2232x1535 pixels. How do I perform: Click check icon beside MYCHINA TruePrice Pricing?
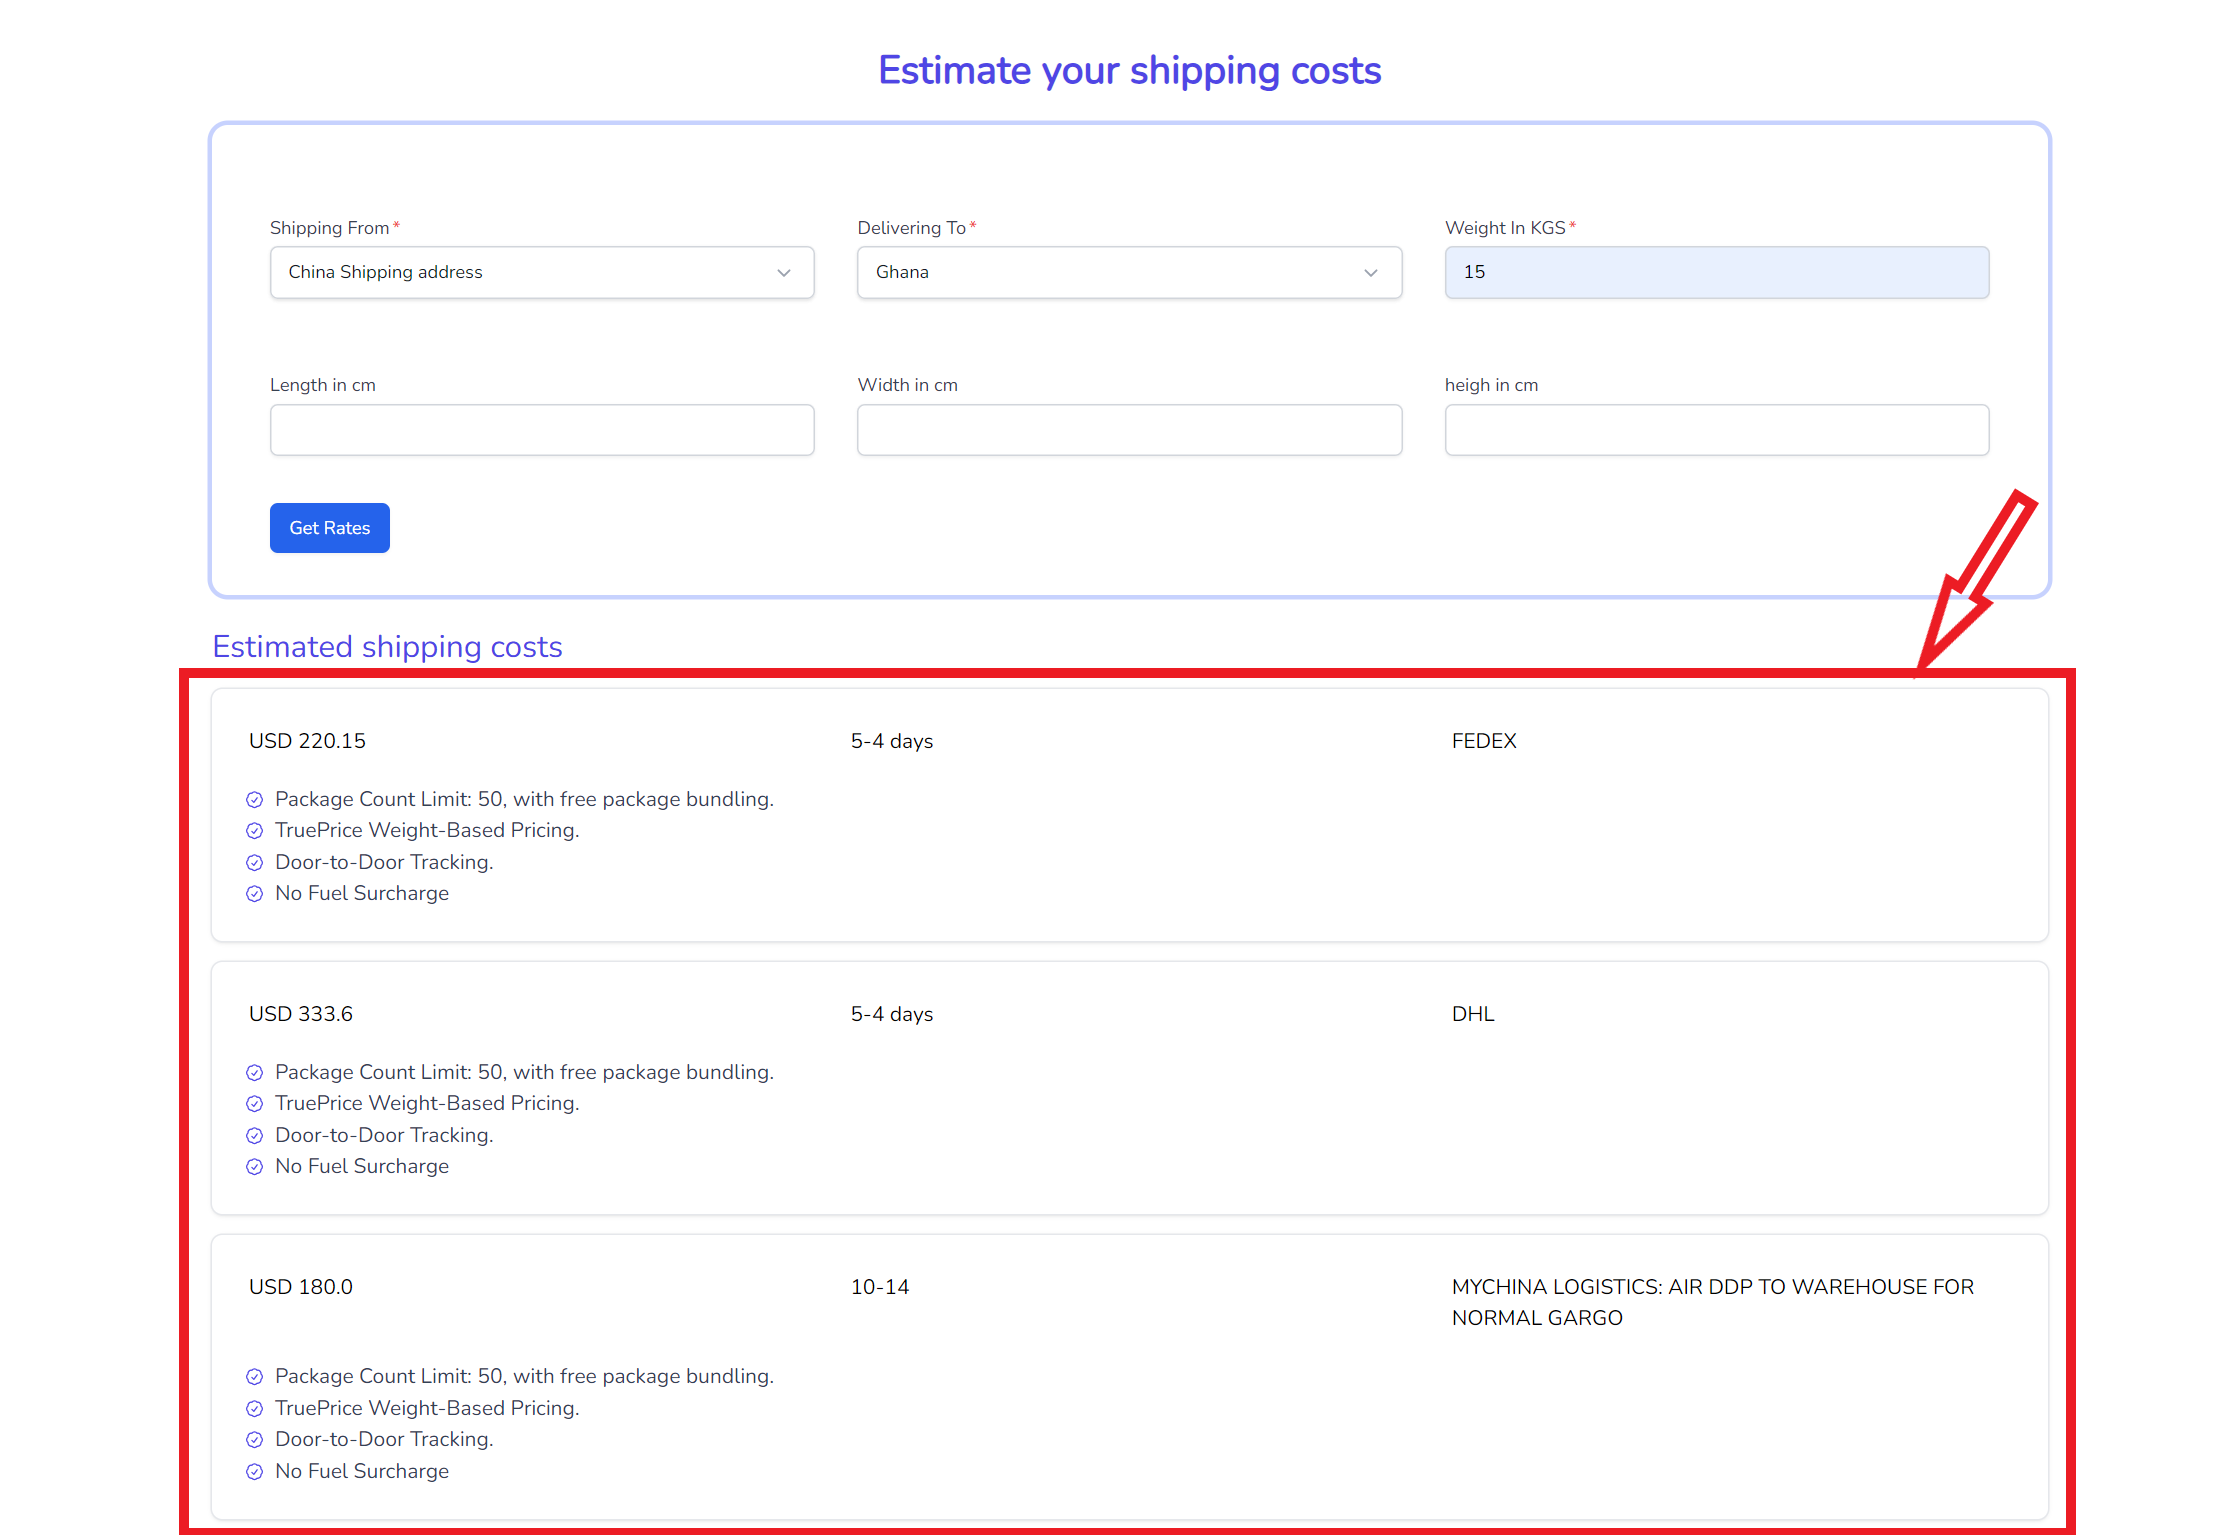coord(255,1409)
